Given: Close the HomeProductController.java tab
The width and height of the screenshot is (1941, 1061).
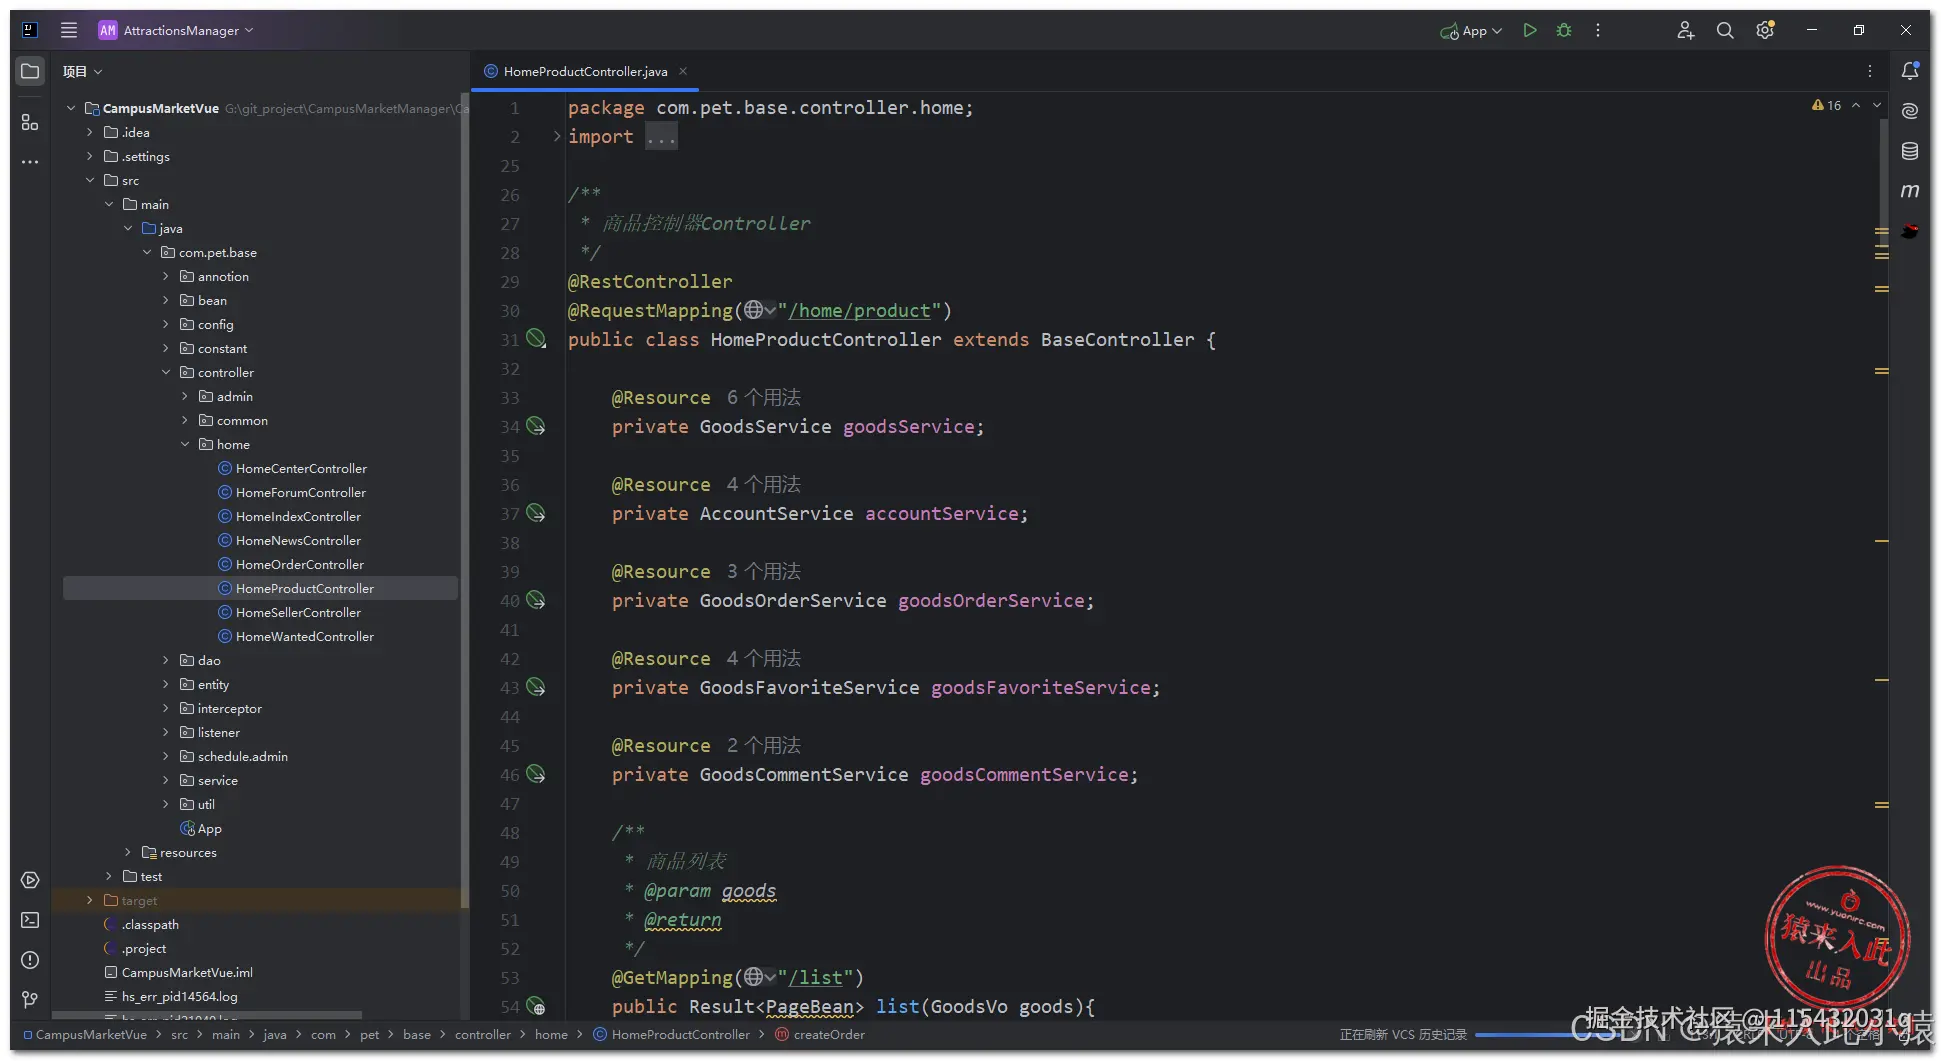Looking at the screenshot, I should [683, 71].
